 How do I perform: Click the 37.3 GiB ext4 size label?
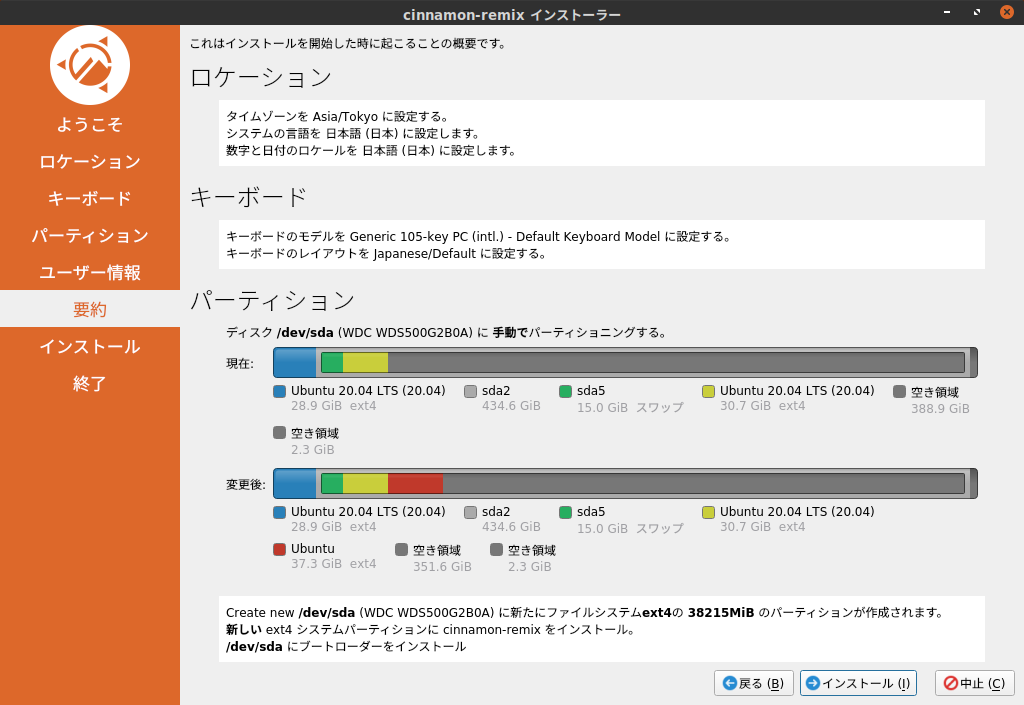coord(334,563)
